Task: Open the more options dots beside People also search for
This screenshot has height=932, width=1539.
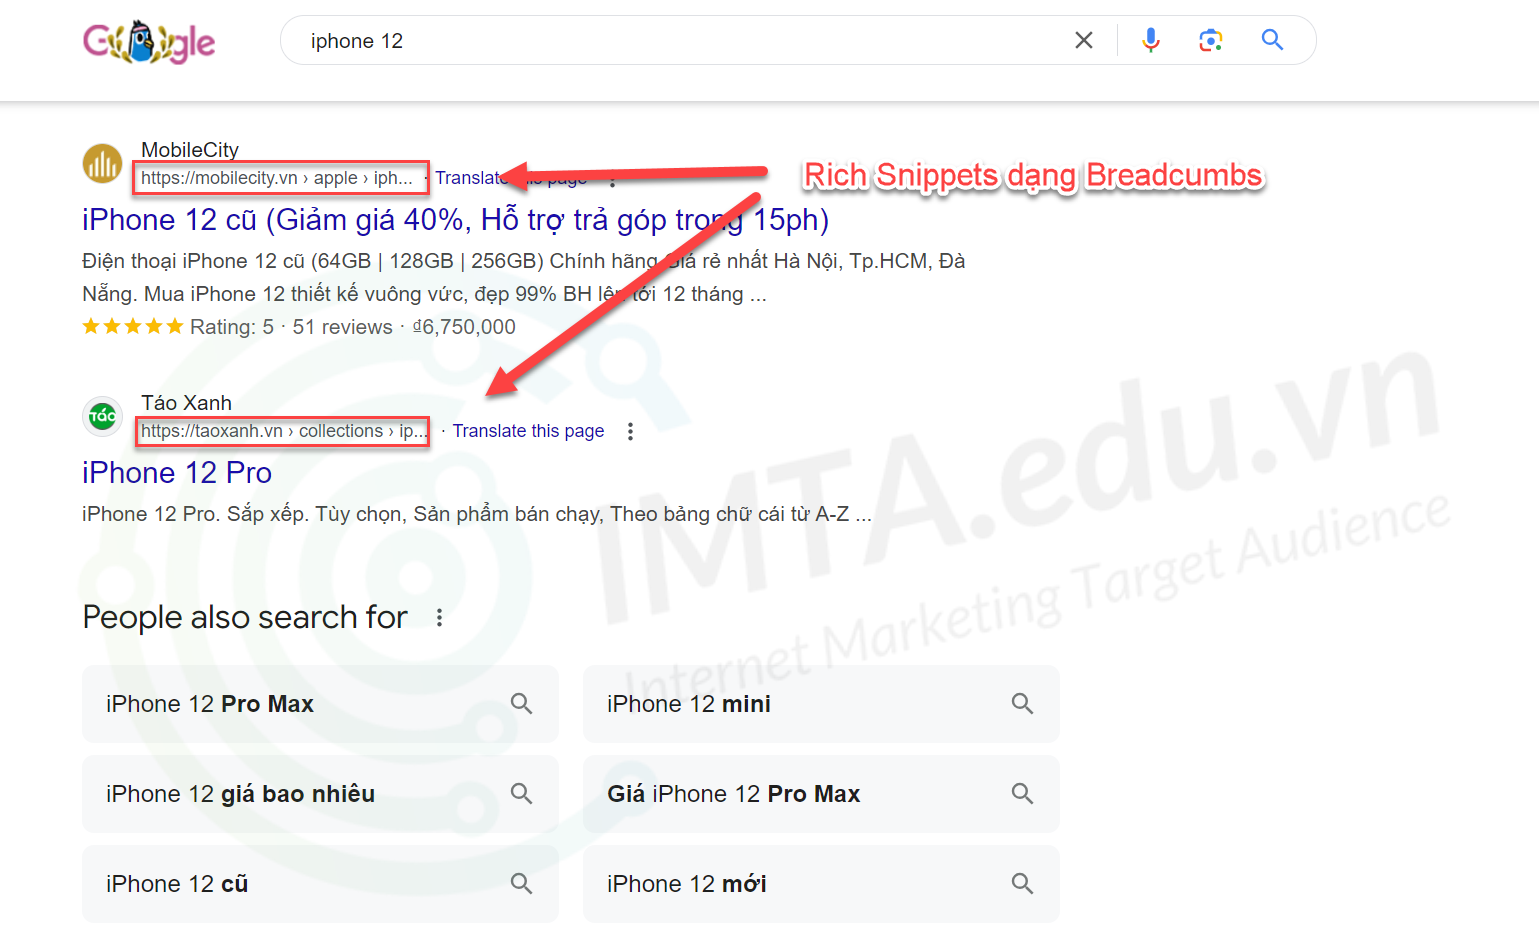Action: point(439,618)
